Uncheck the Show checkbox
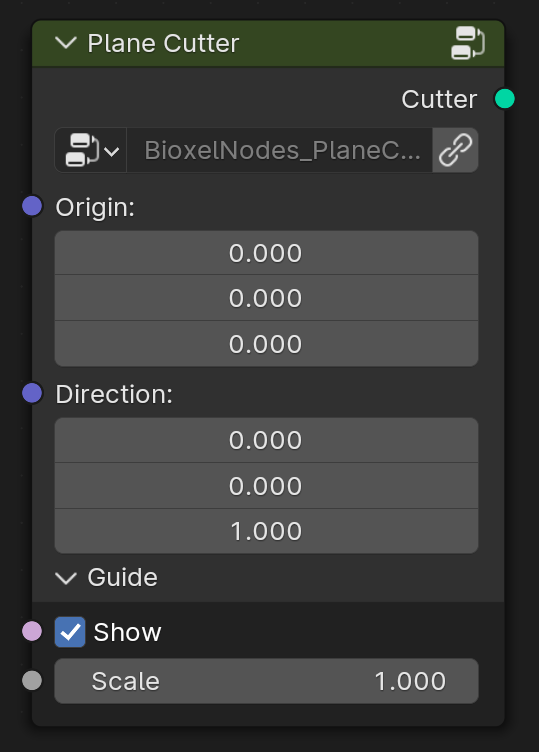This screenshot has height=752, width=539. 70,632
